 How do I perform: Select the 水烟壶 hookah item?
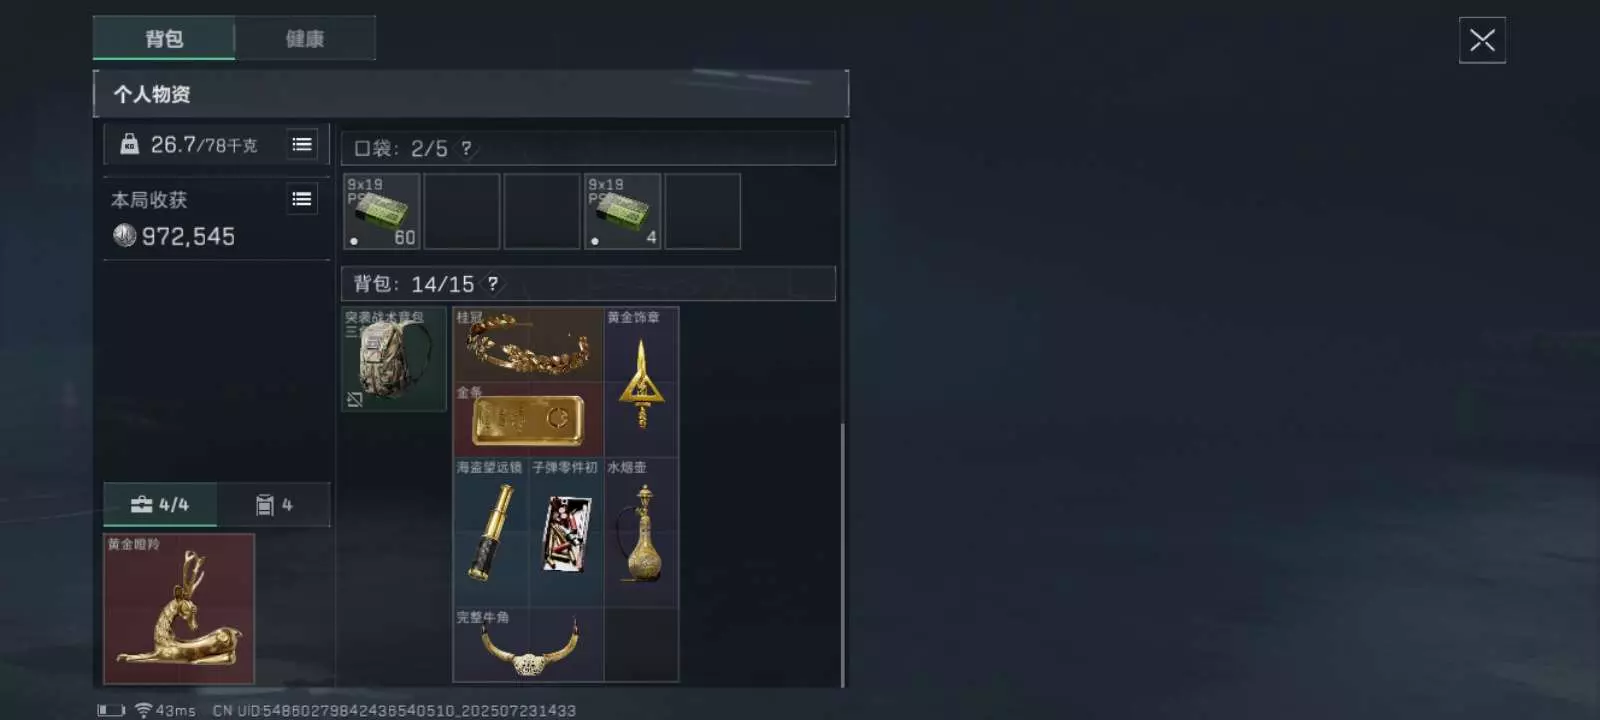coord(641,532)
